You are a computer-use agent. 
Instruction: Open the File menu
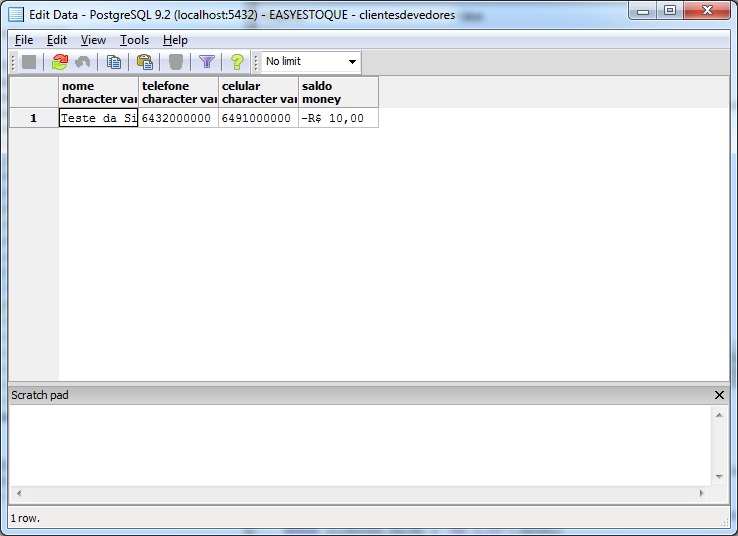tap(24, 40)
